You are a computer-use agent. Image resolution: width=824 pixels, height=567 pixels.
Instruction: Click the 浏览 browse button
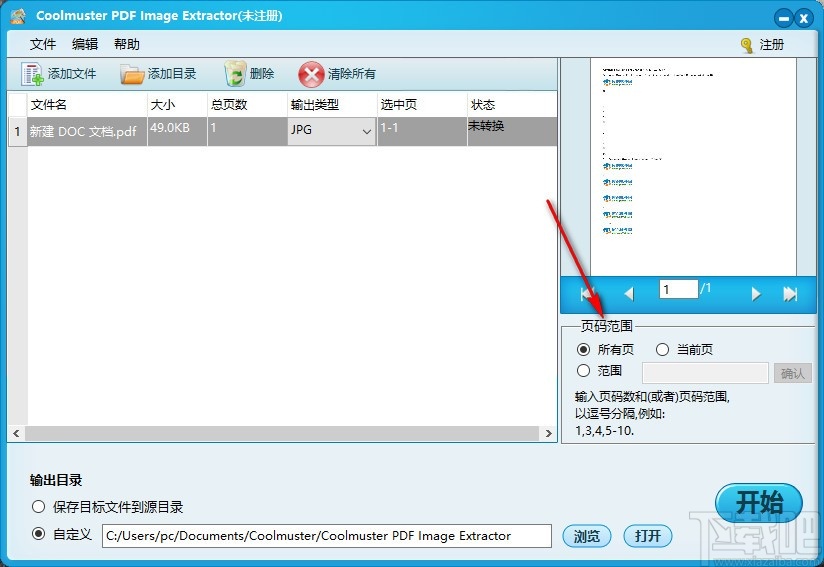click(x=586, y=536)
